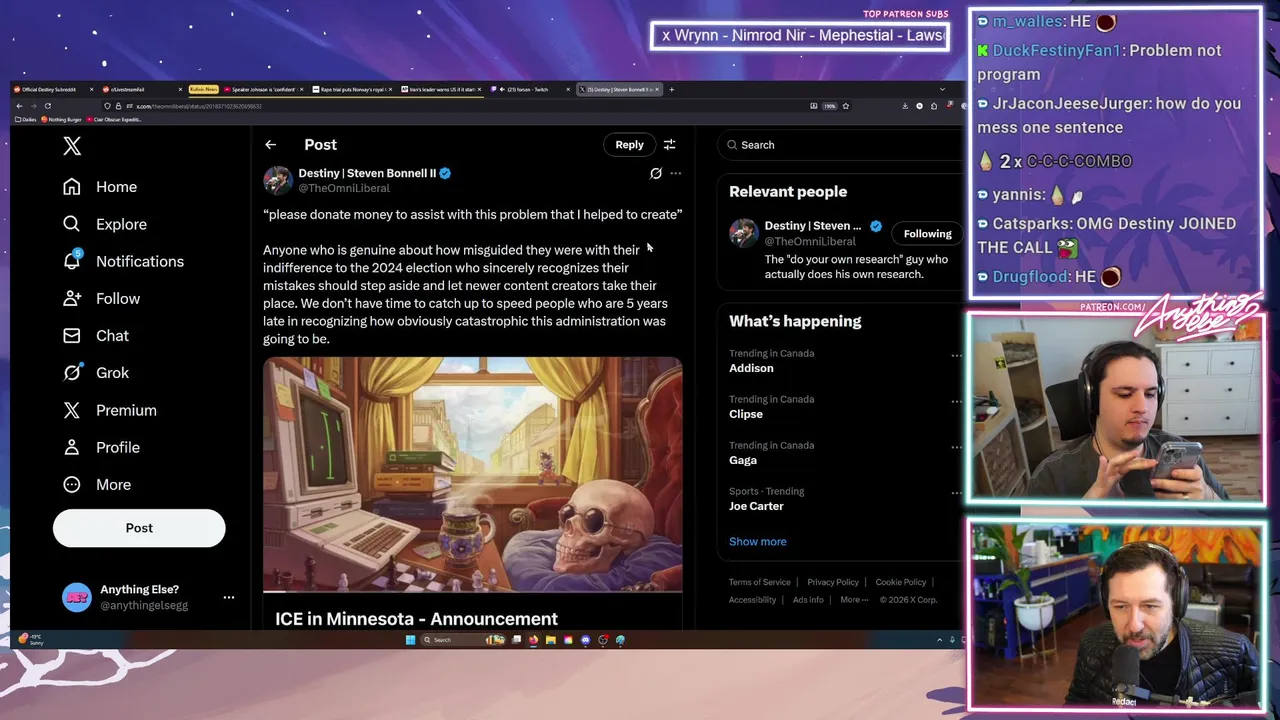
Task: Click the X logo in sidebar
Action: (x=72, y=146)
